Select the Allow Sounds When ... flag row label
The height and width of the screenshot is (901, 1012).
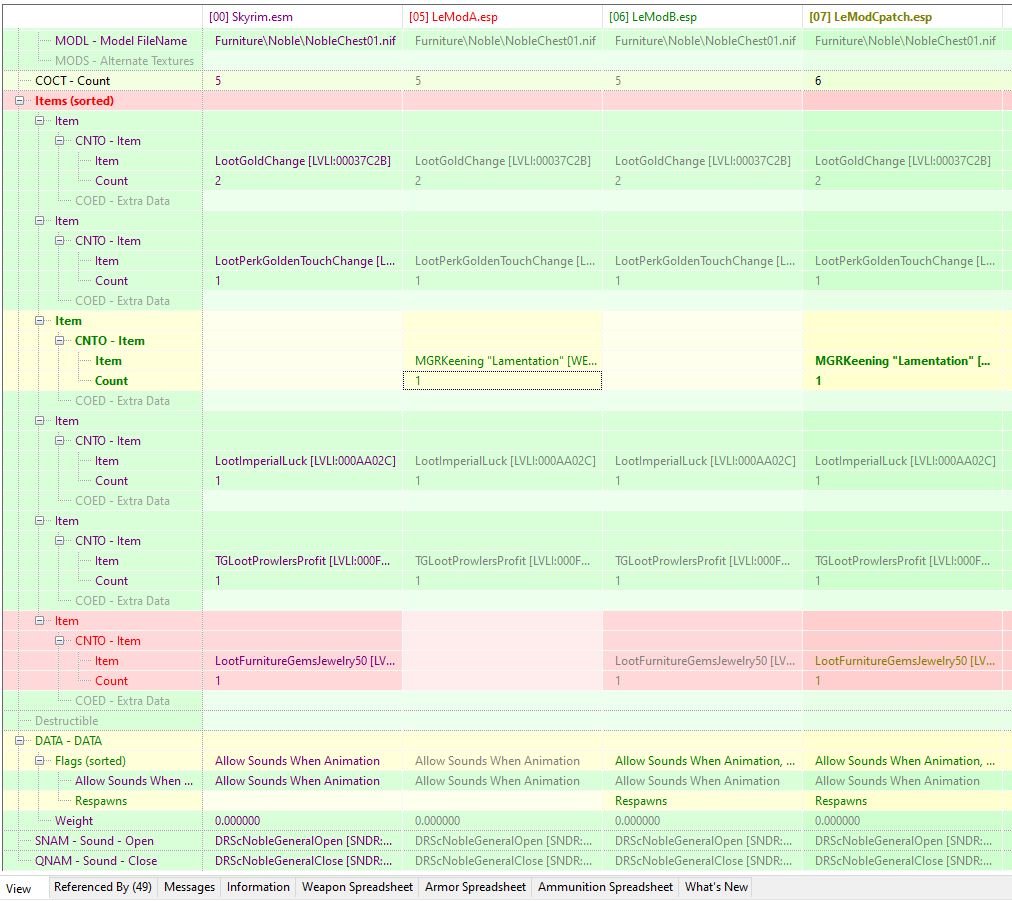click(134, 781)
